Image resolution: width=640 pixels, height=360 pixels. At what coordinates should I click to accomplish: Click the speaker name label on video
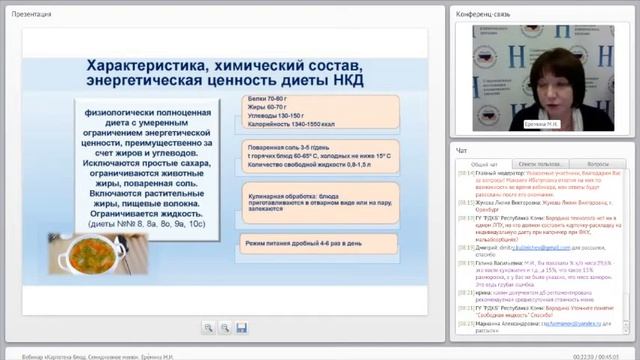click(542, 124)
